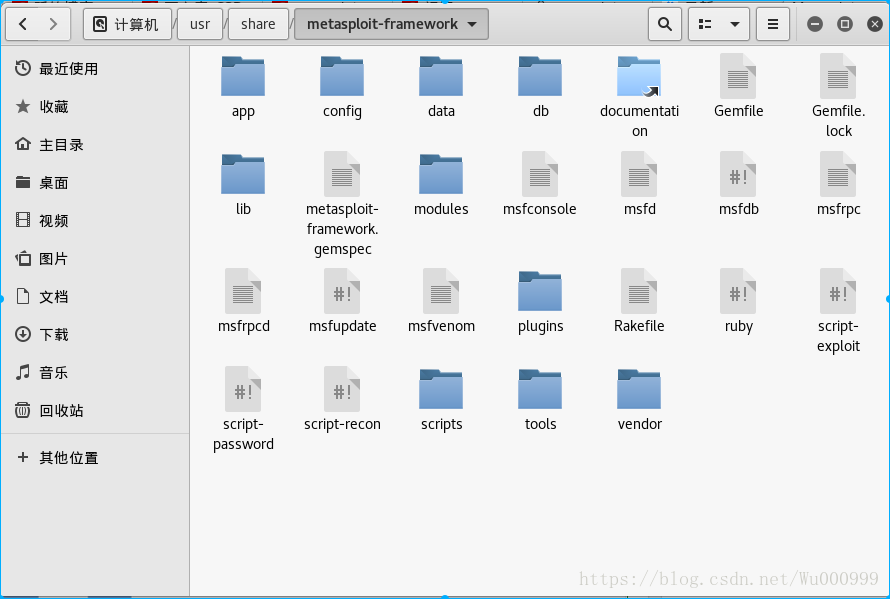This screenshot has width=890, height=599.
Task: Open 收藏 starred items in sidebar
Action: [95, 107]
